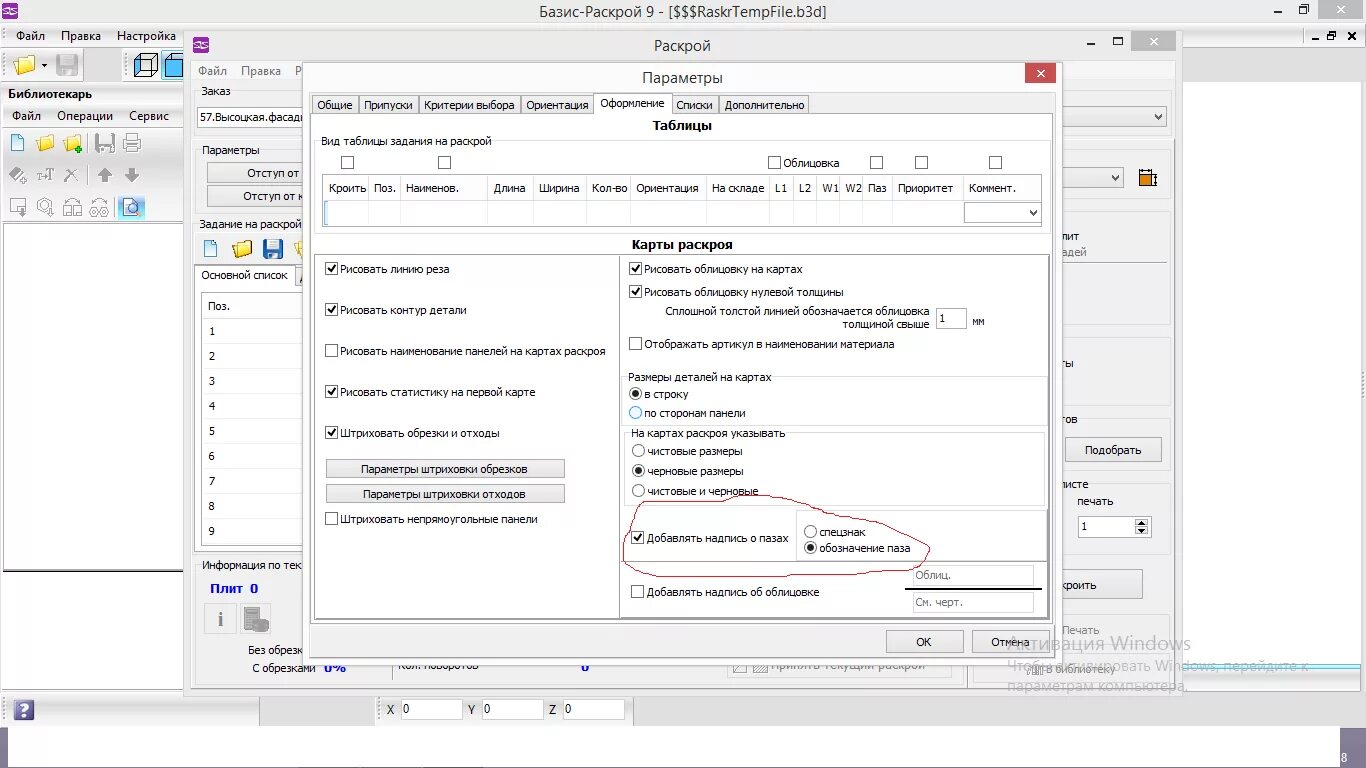Open 'Операции' menu in Библиотекарь
Viewport: 1366px width, 768px height.
[x=85, y=116]
